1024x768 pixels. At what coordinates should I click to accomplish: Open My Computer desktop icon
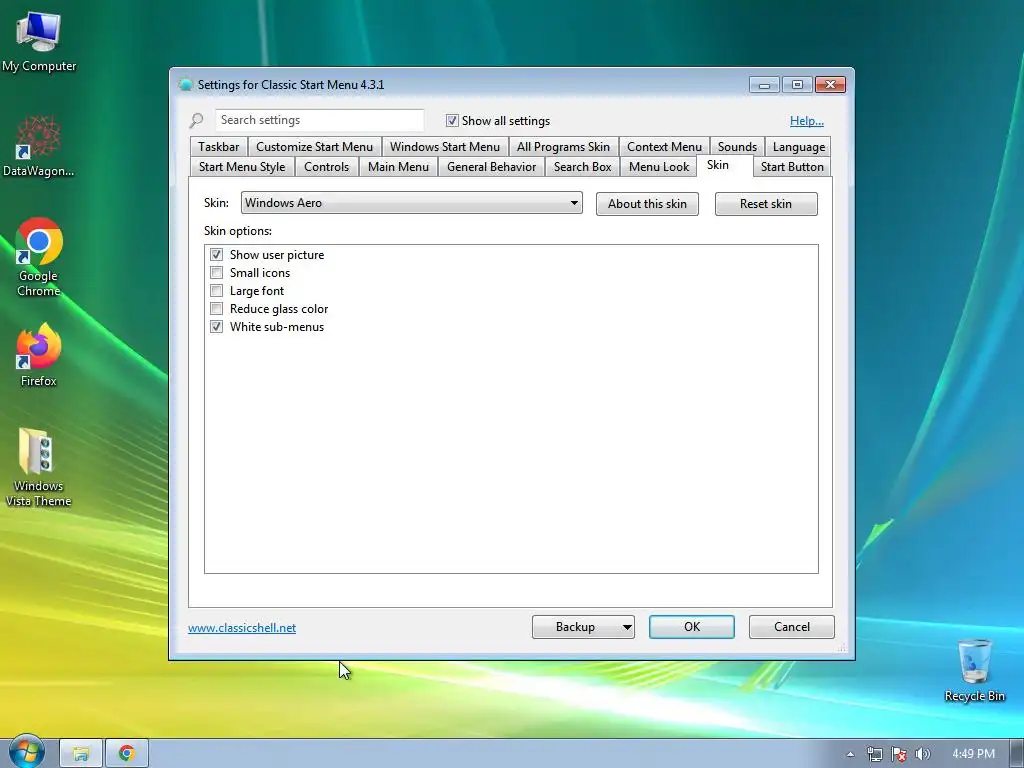pyautogui.click(x=39, y=42)
